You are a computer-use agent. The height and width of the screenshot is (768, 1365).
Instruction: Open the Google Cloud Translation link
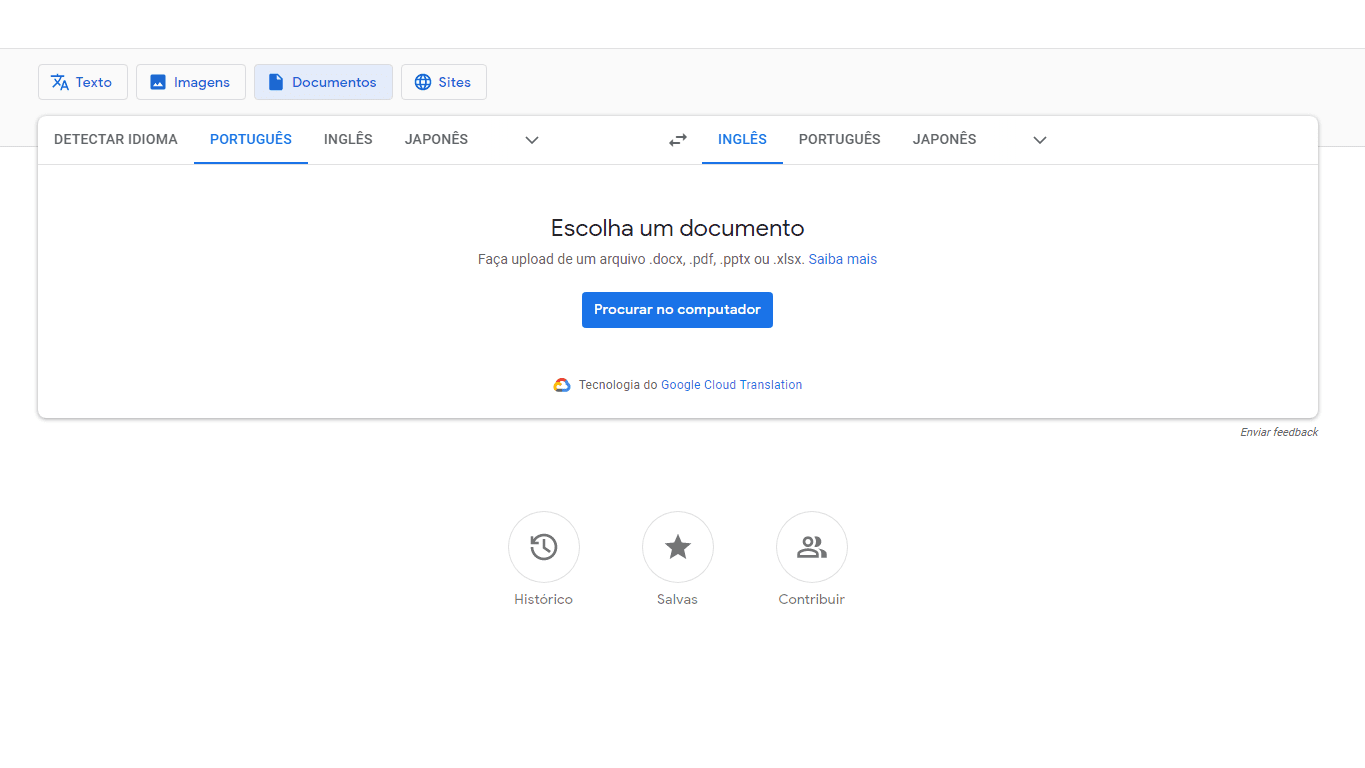[x=732, y=385]
